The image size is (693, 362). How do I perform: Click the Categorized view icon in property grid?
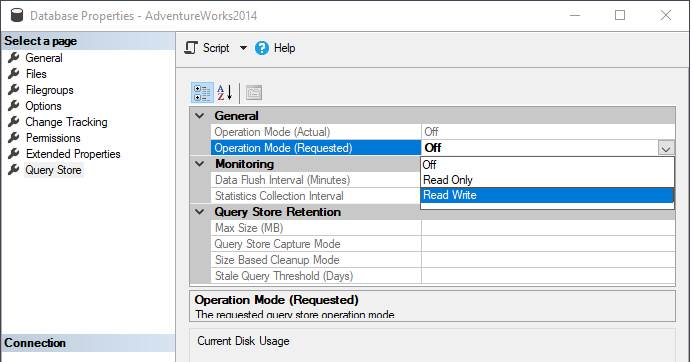coord(202,93)
